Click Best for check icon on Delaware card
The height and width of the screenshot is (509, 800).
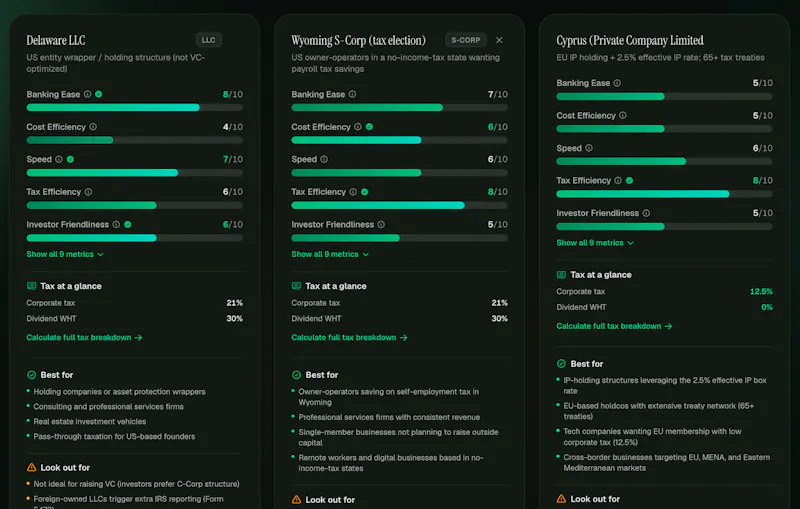31,375
